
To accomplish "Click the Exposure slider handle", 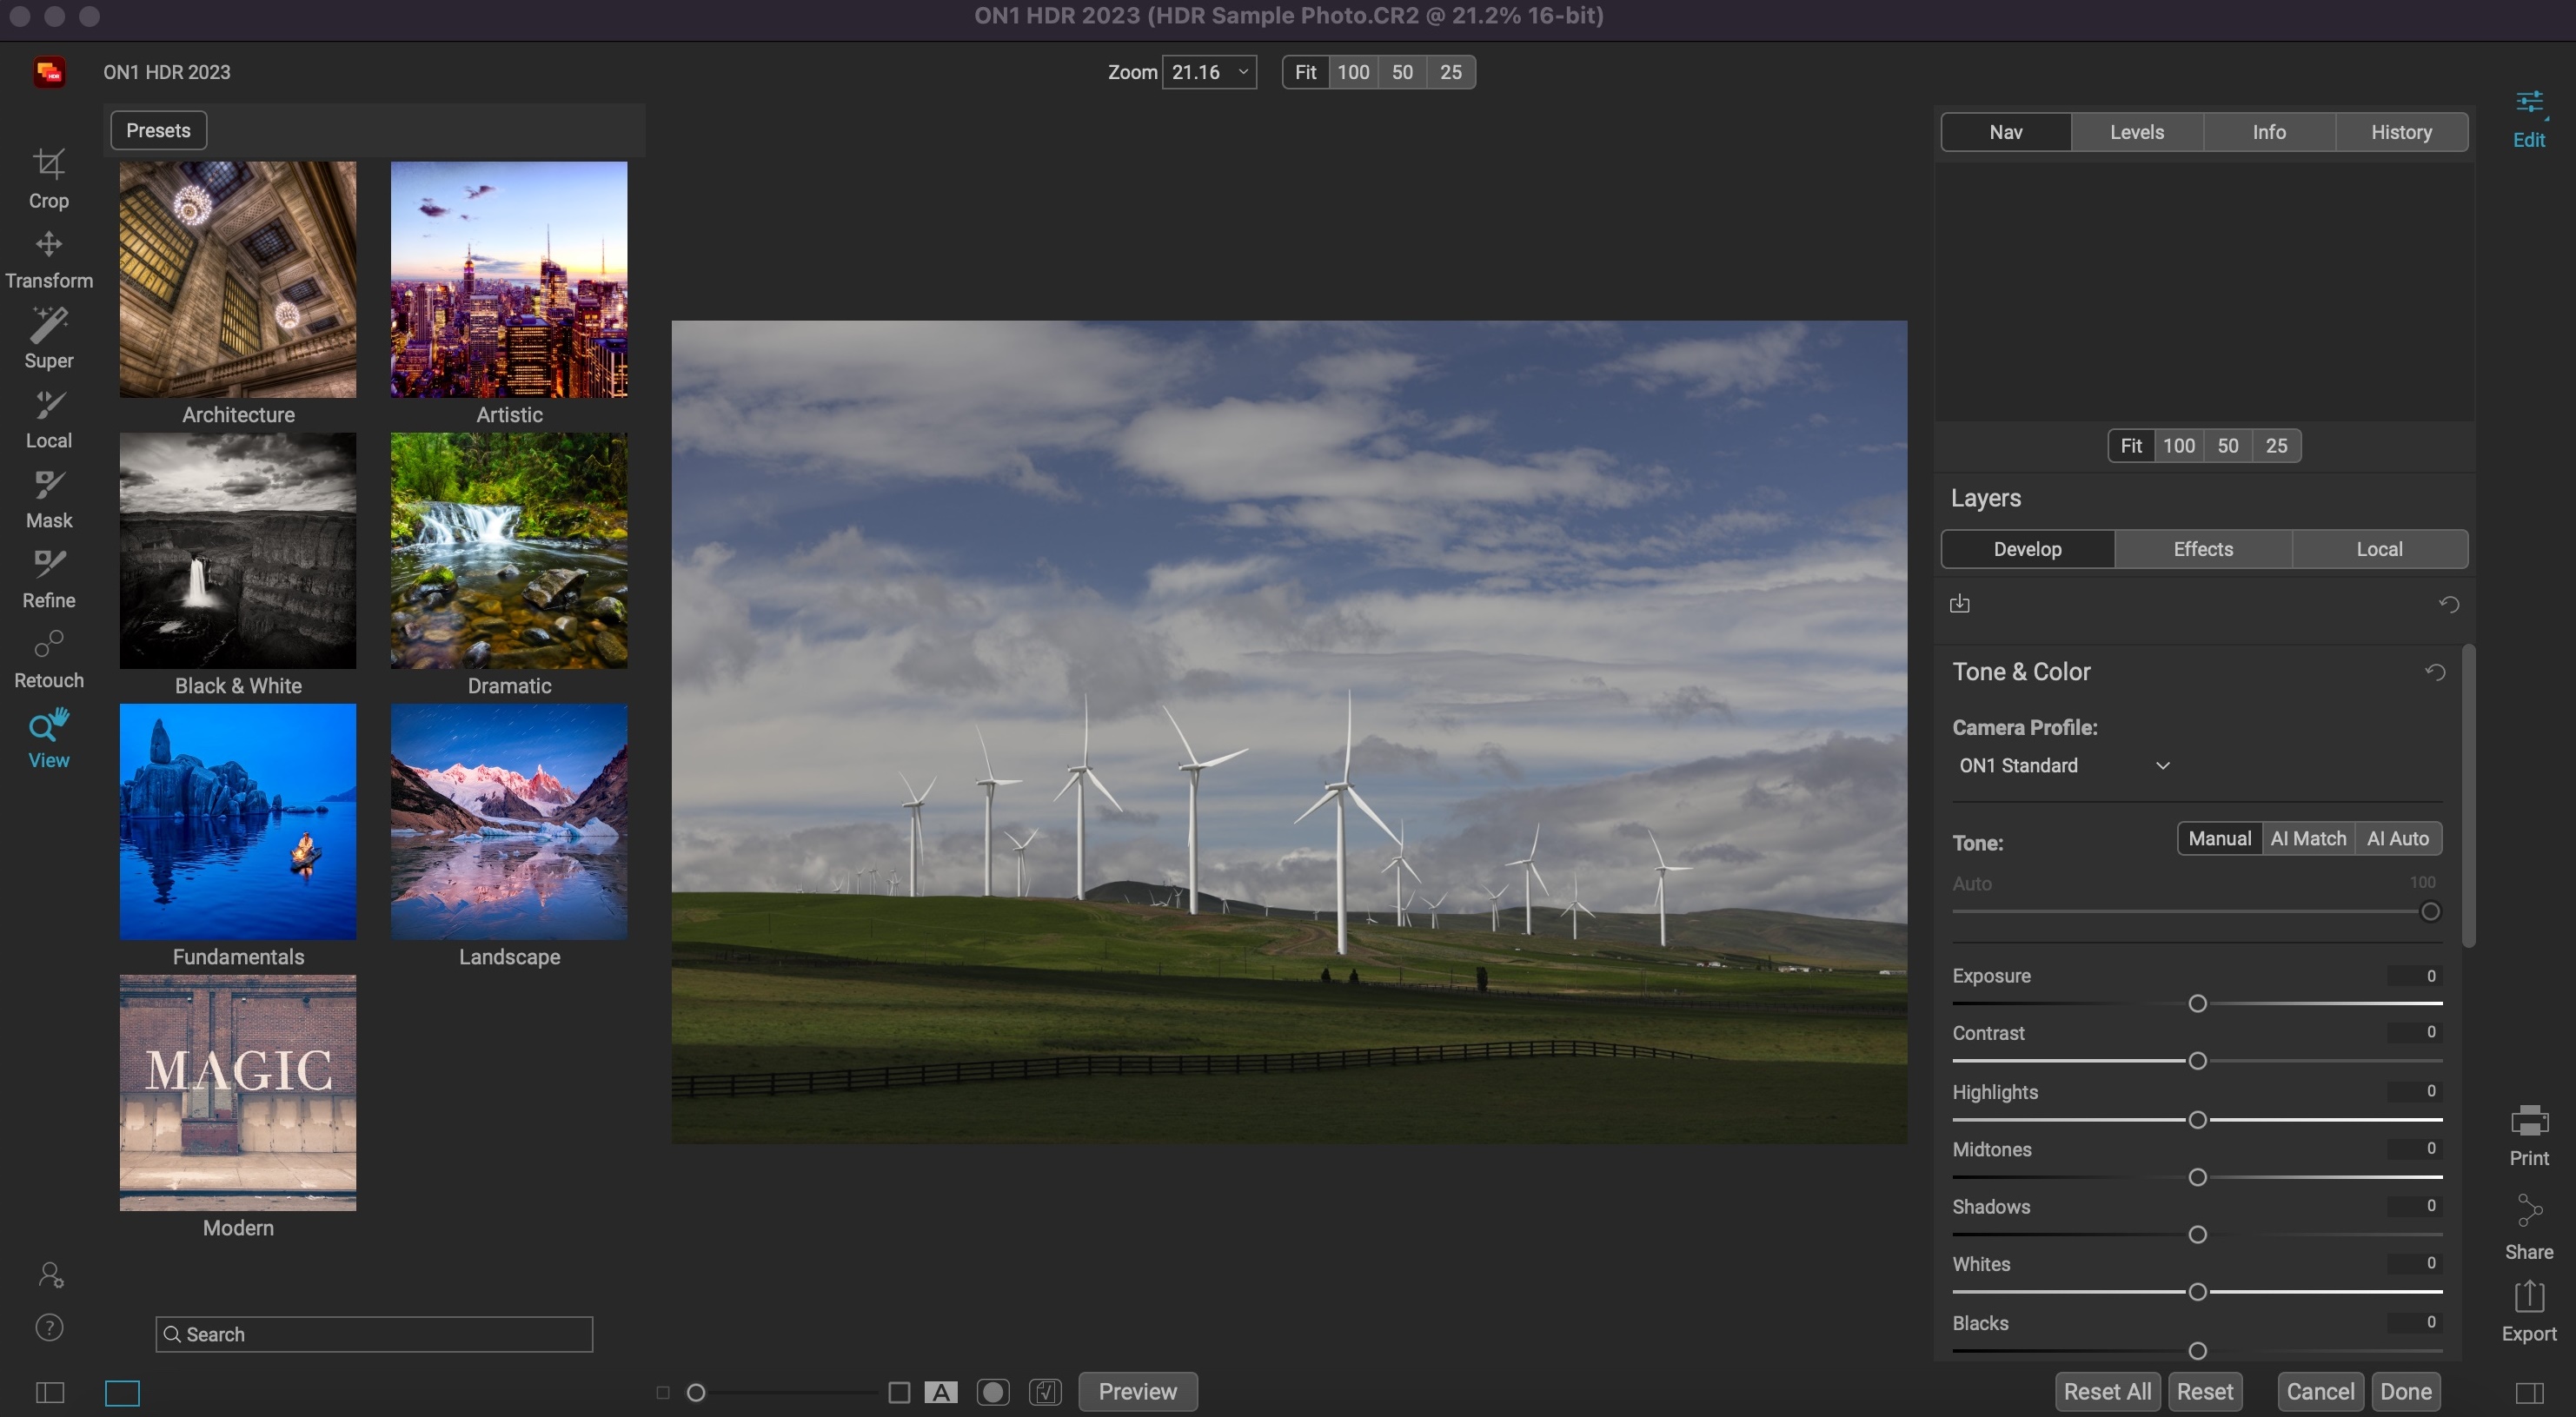I will coord(2196,1003).
